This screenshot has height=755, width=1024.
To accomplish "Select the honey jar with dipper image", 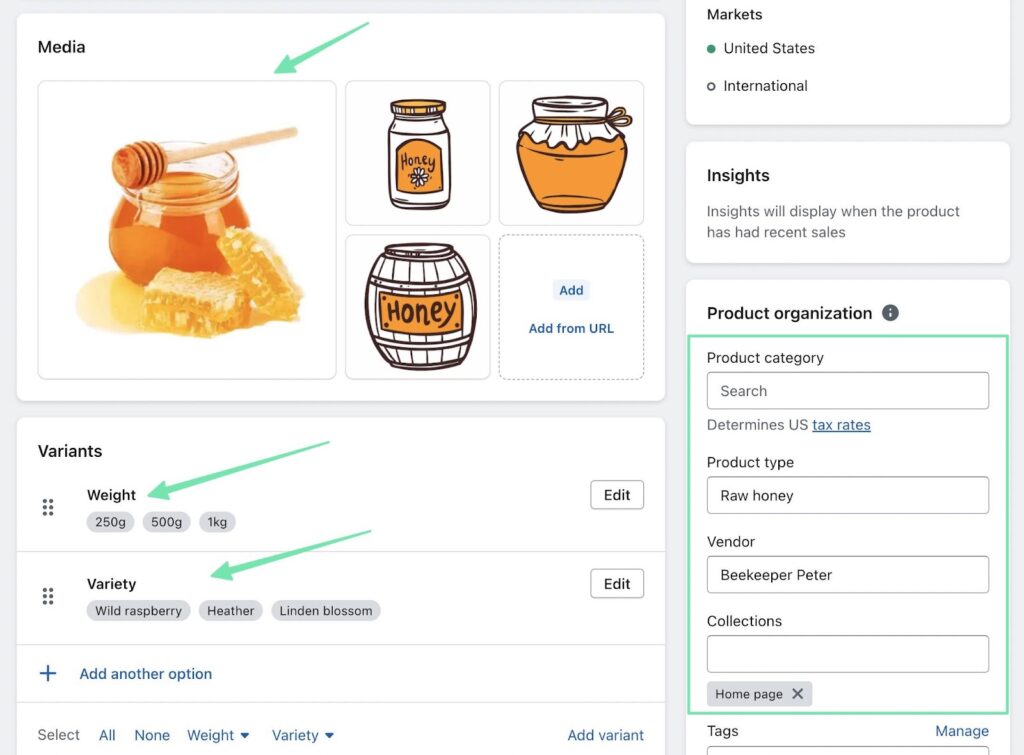I will 187,230.
